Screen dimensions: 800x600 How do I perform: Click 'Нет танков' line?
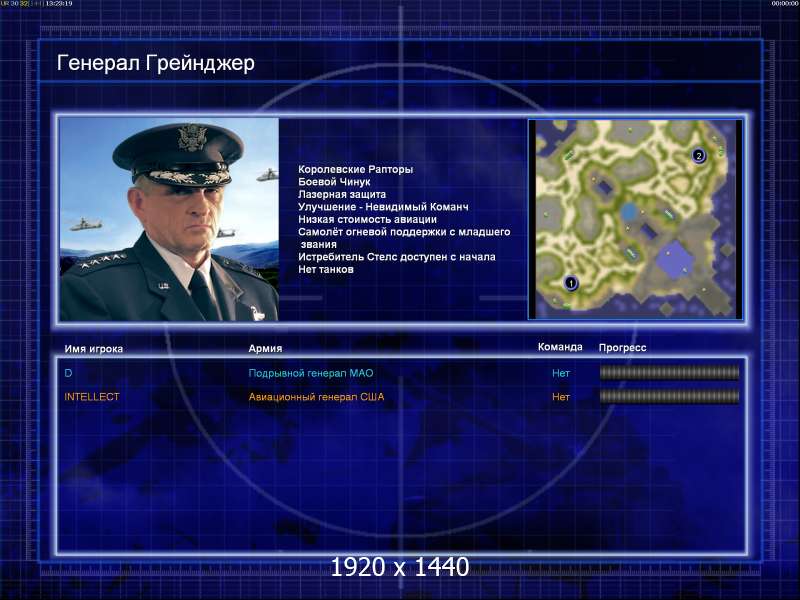pyautogui.click(x=326, y=269)
